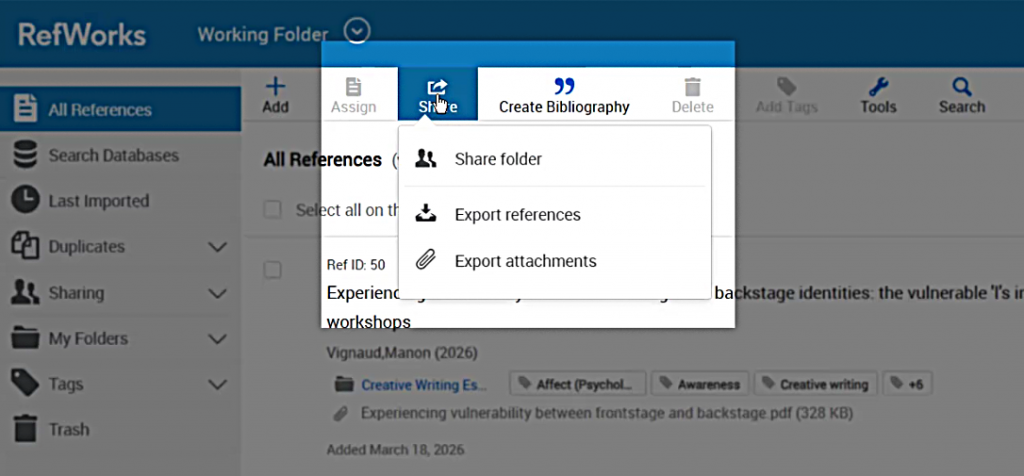Check the Select all on page checkbox
Screen dimensions: 1024x476
272,210
